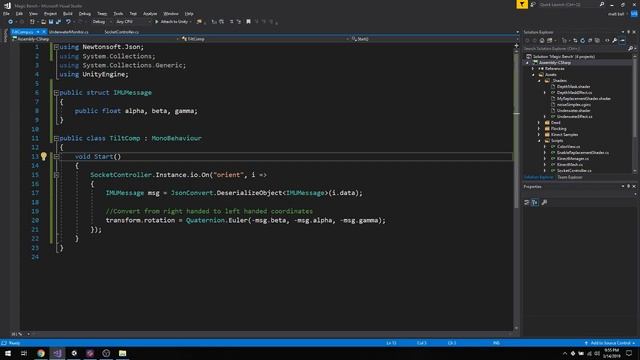Image resolution: width=640 pixels, height=360 pixels.
Task: Open the Debug menu
Action: 85,13
